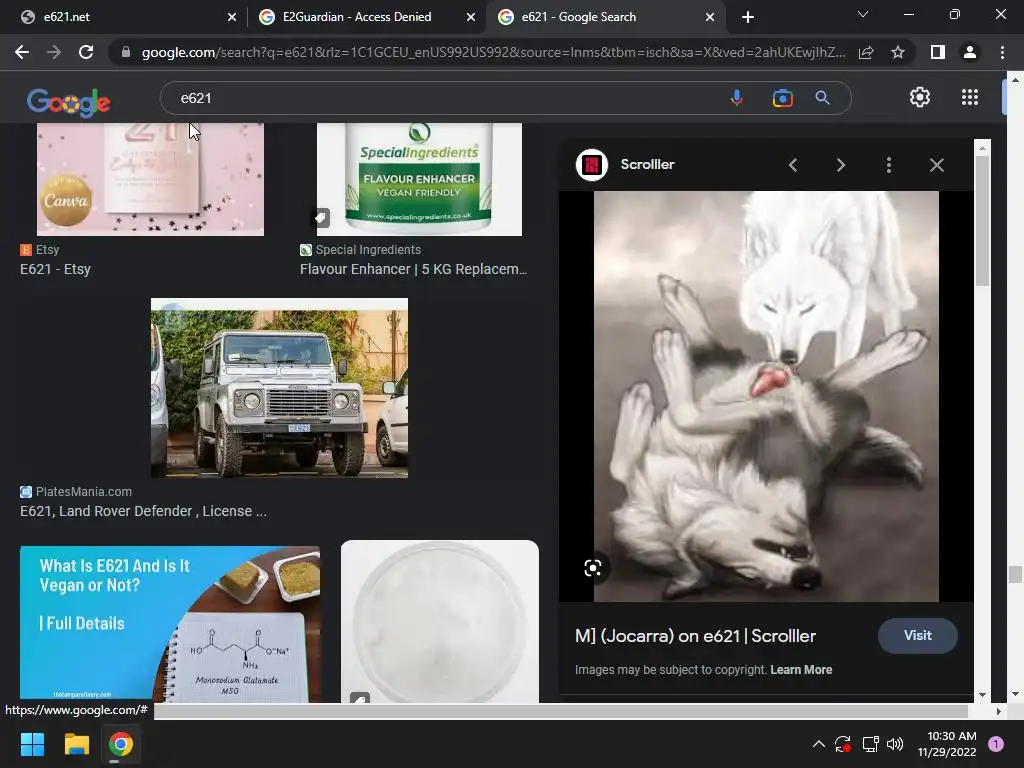Image resolution: width=1024 pixels, height=768 pixels.
Task: Select the e621 Google Search tab
Action: [605, 17]
